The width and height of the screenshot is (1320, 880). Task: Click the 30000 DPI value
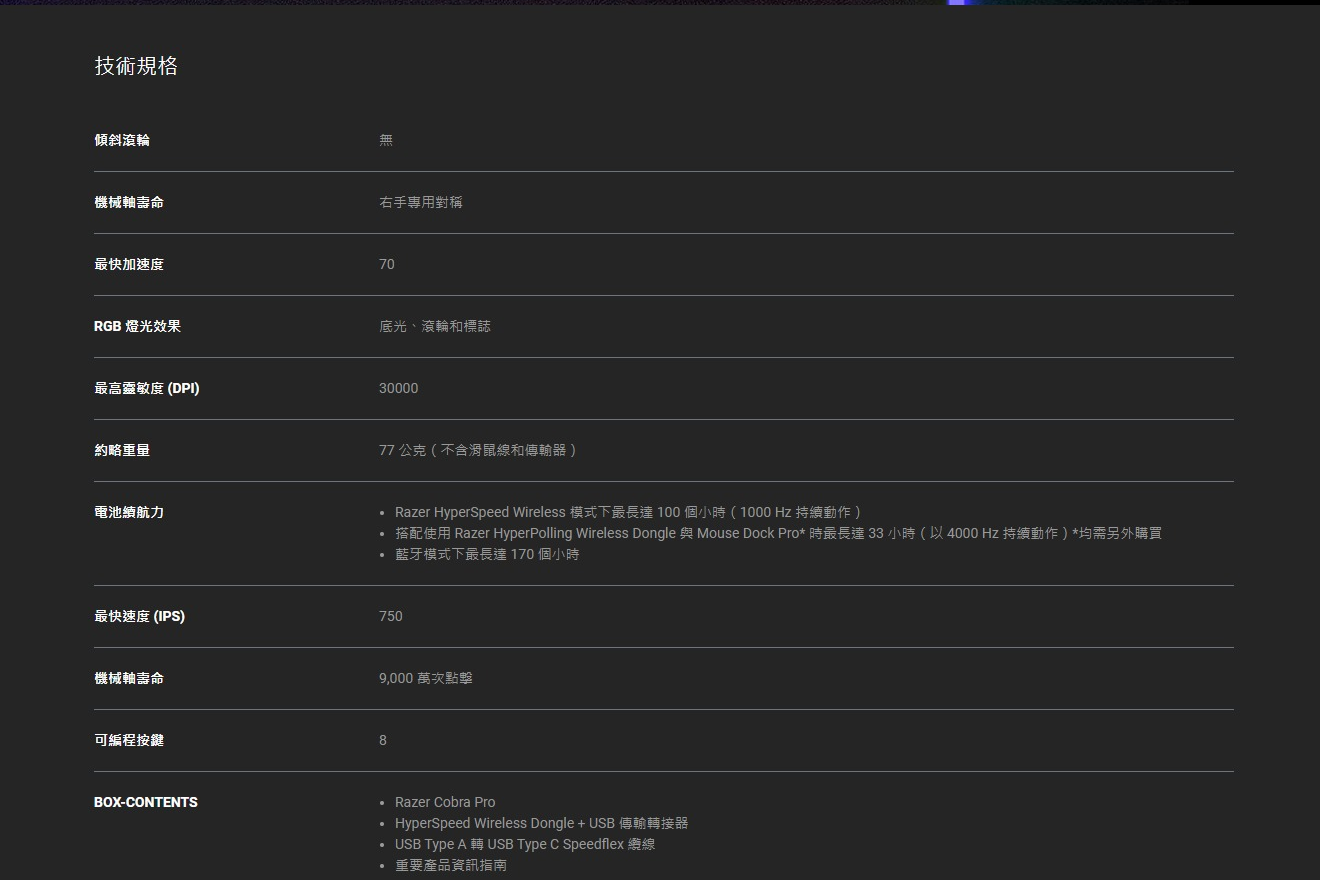tap(398, 388)
